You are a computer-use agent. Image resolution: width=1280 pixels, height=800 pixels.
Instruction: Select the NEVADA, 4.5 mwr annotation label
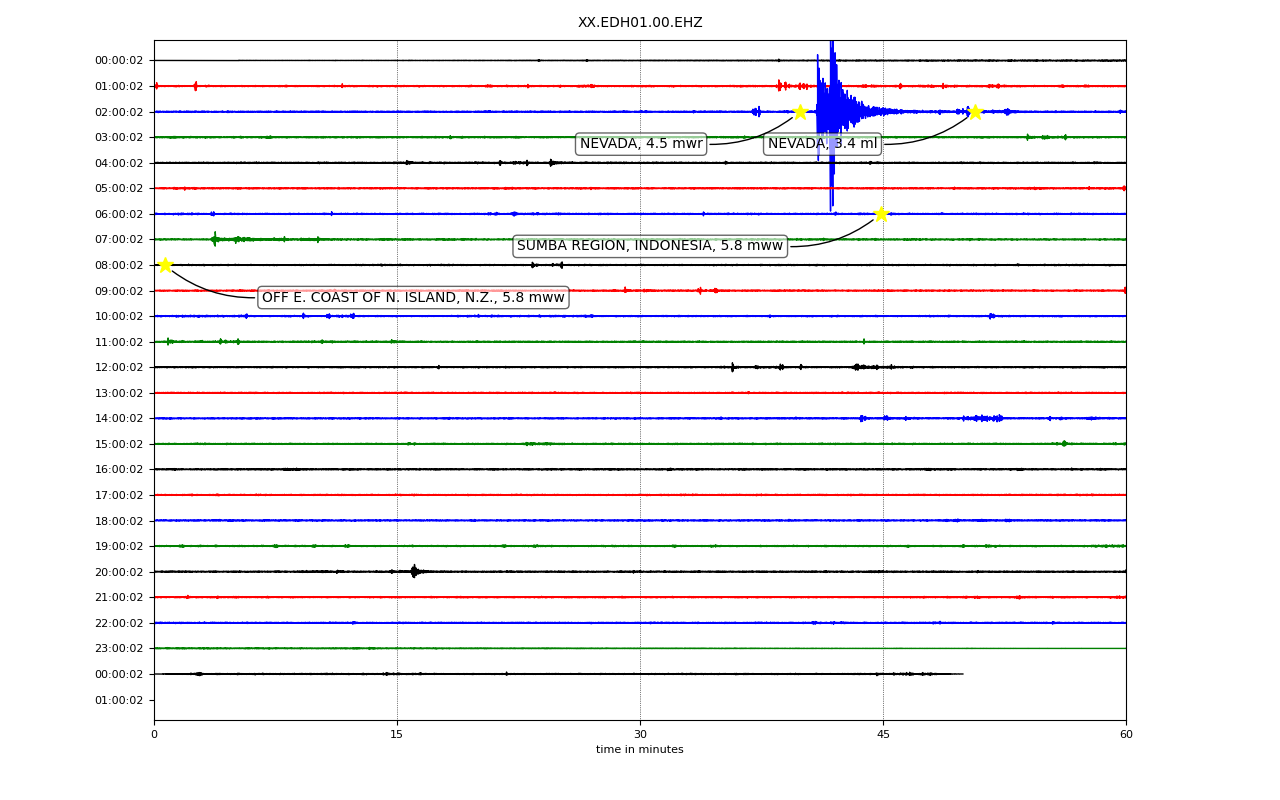[x=641, y=144]
